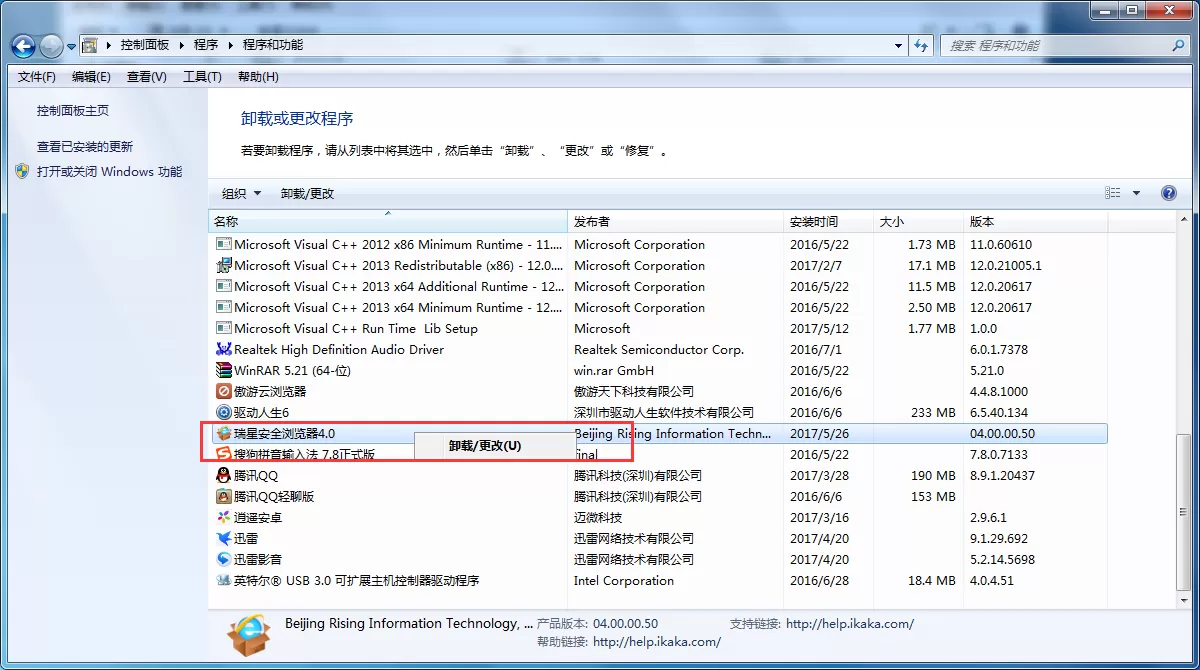Click the refresh button beside address bar

tap(922, 46)
